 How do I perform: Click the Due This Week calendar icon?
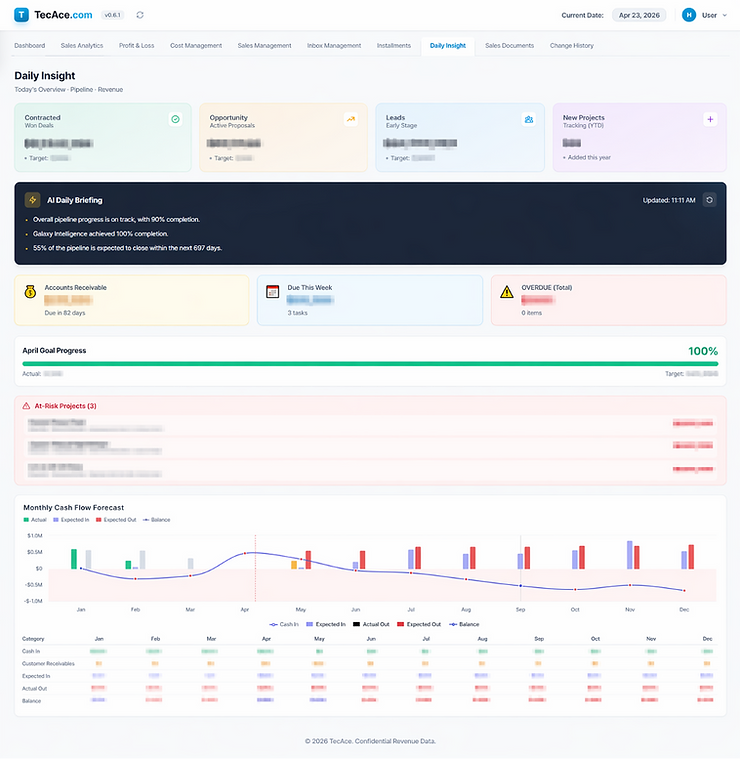pos(272,291)
